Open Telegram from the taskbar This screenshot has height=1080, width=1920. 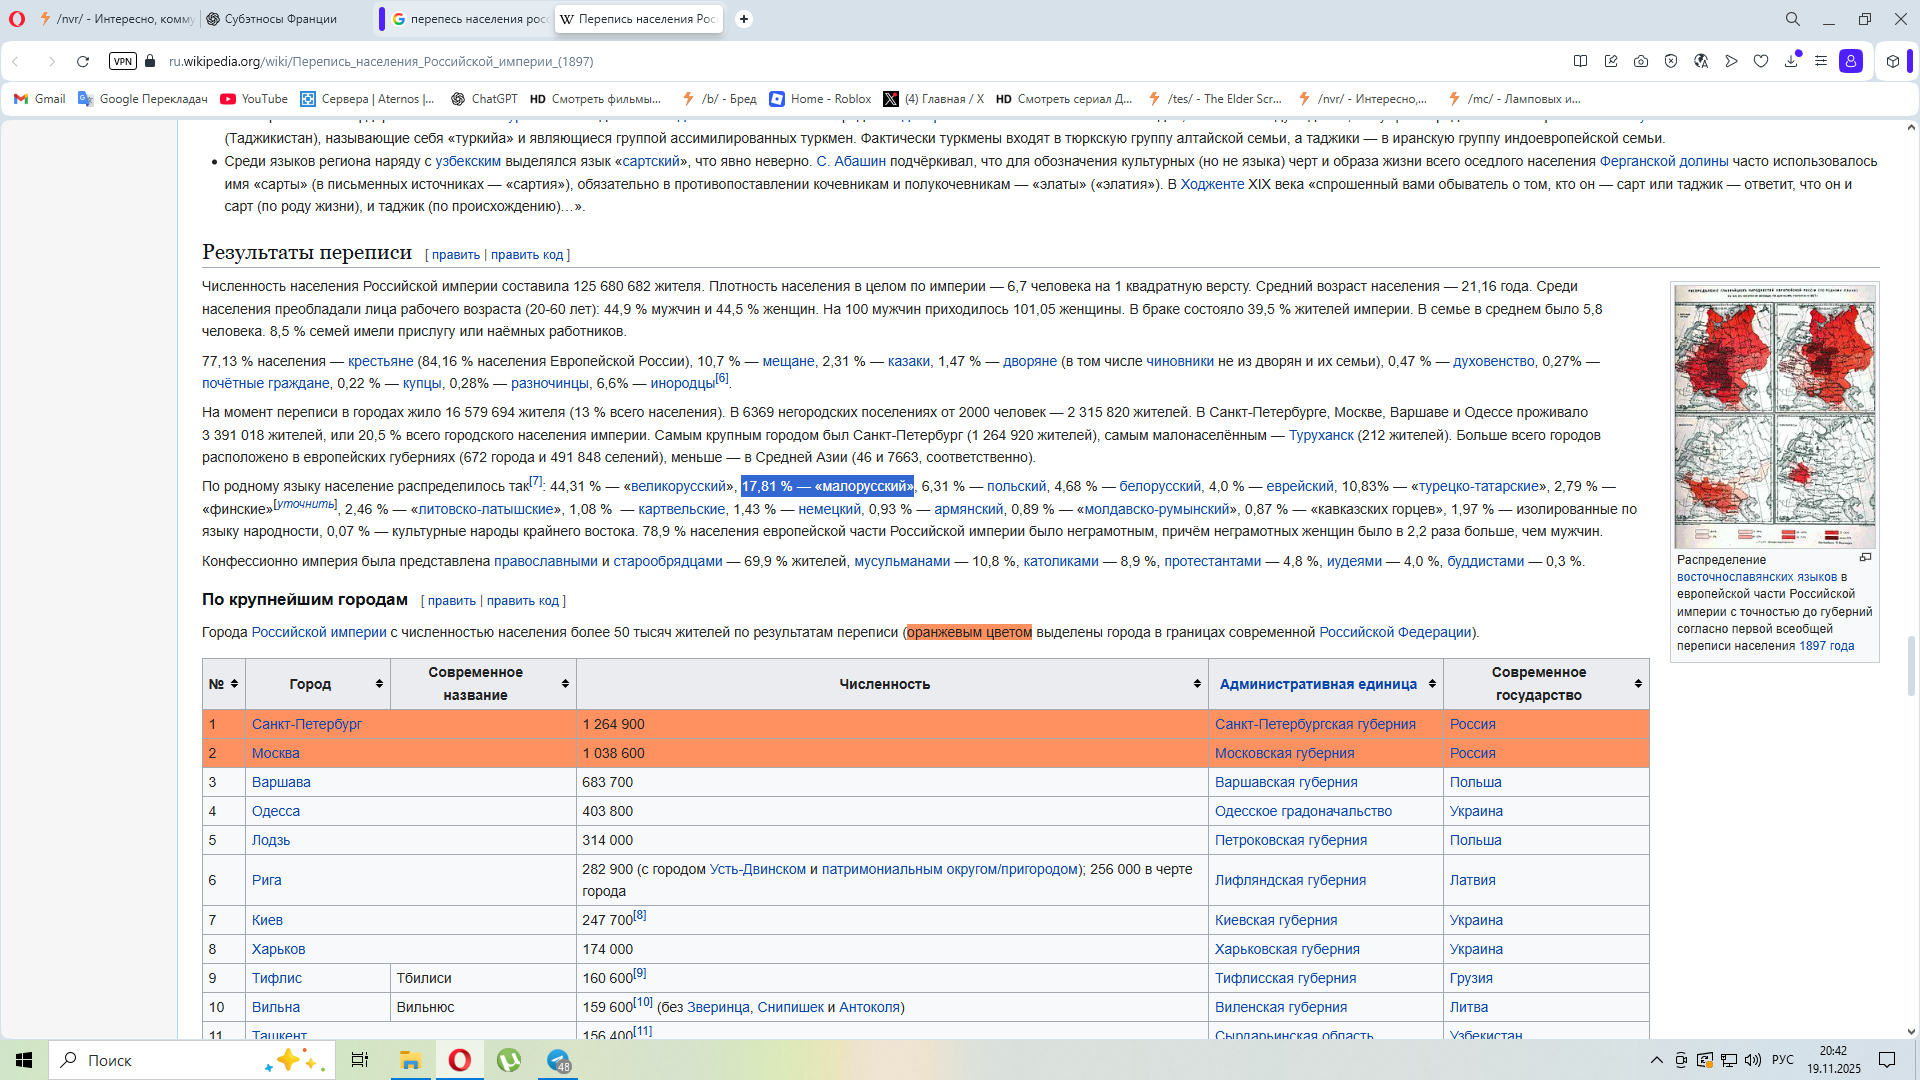(x=558, y=1060)
